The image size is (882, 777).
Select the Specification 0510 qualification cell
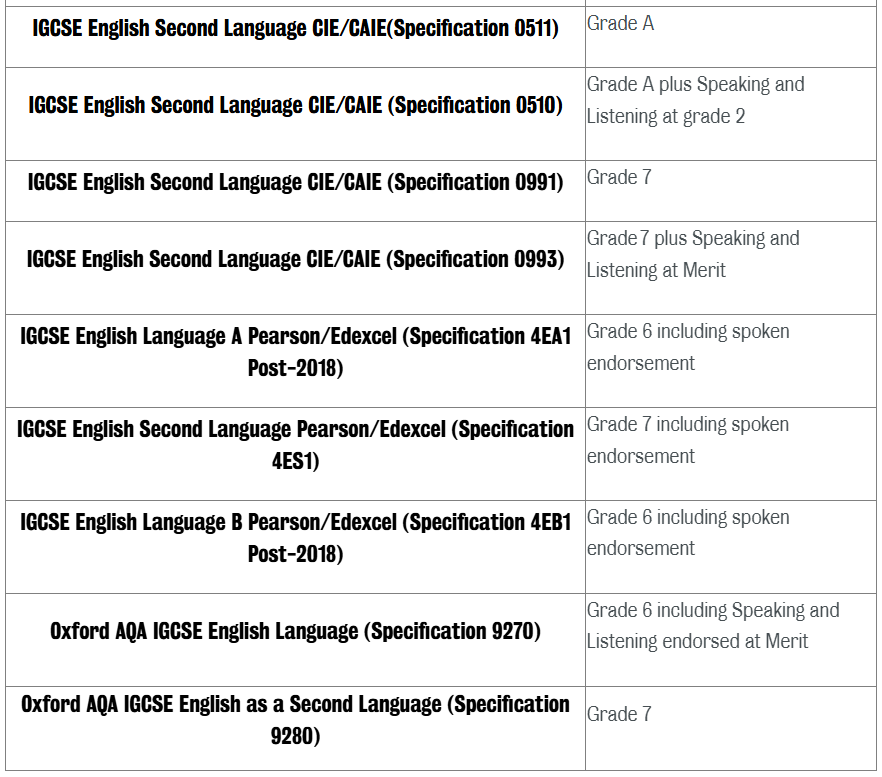(295, 114)
